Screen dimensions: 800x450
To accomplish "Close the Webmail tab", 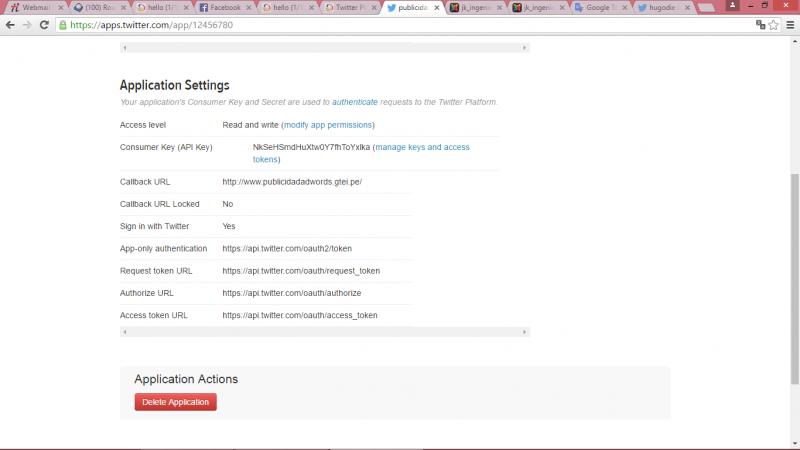I will pos(61,8).
